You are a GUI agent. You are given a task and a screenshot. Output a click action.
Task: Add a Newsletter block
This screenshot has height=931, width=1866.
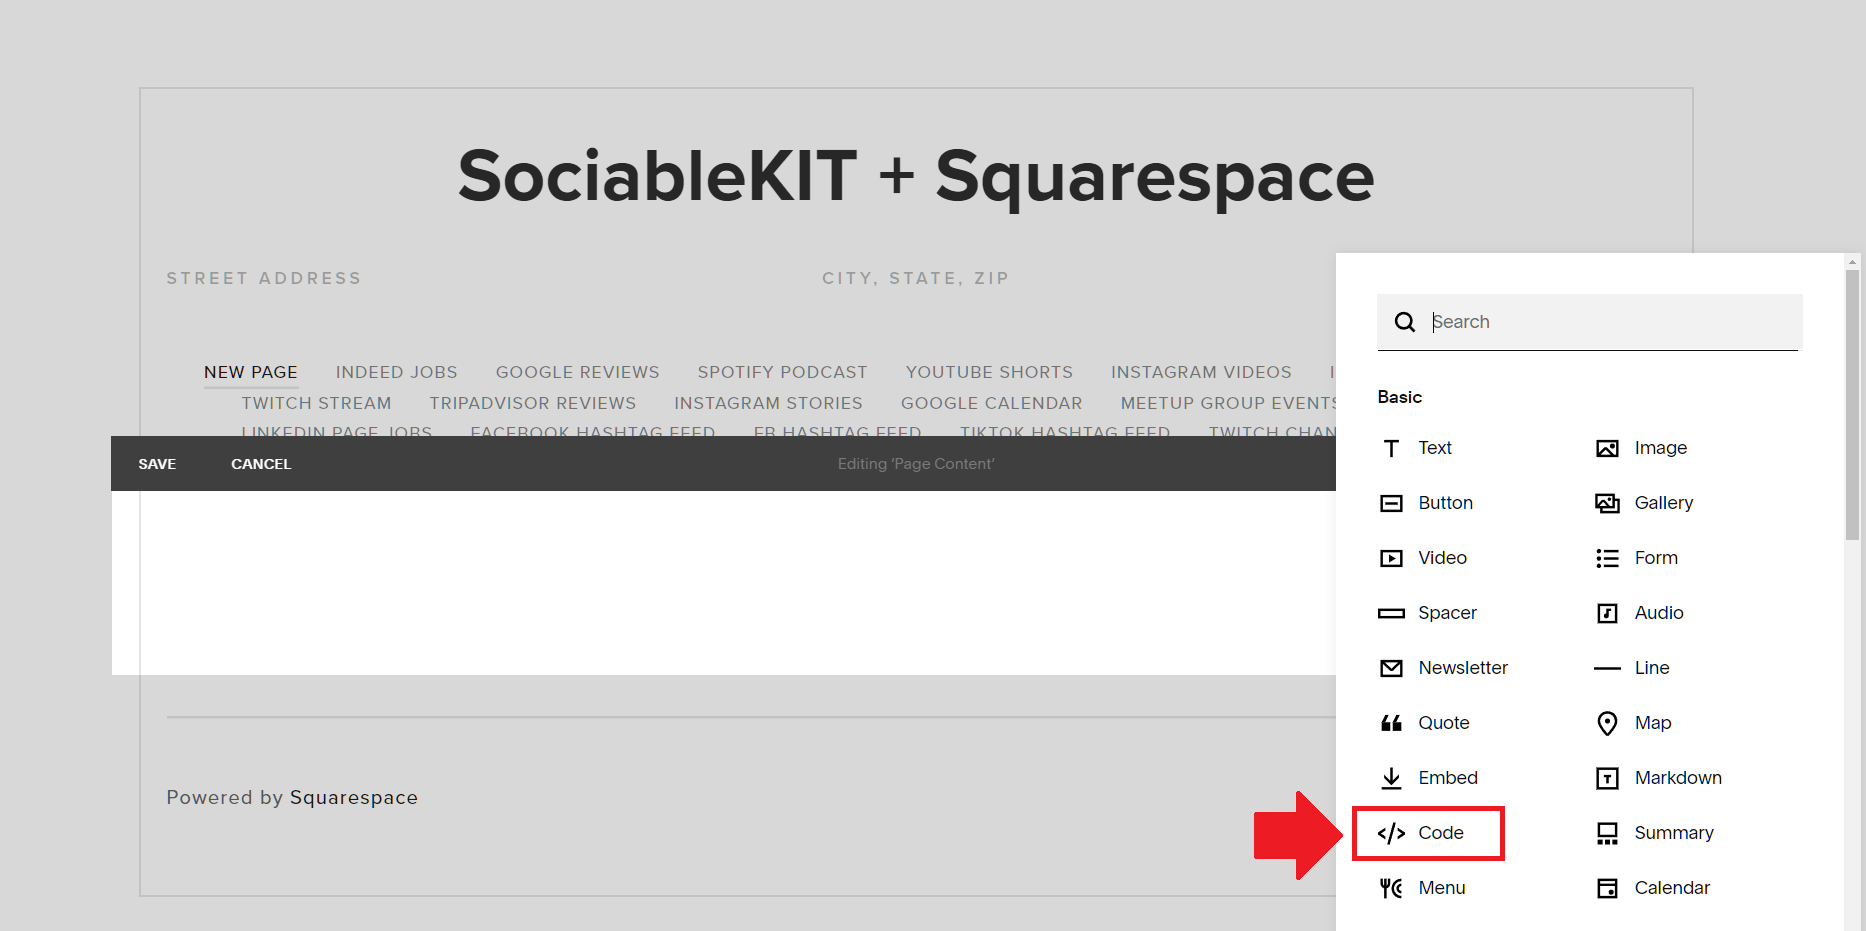pyautogui.click(x=1463, y=668)
